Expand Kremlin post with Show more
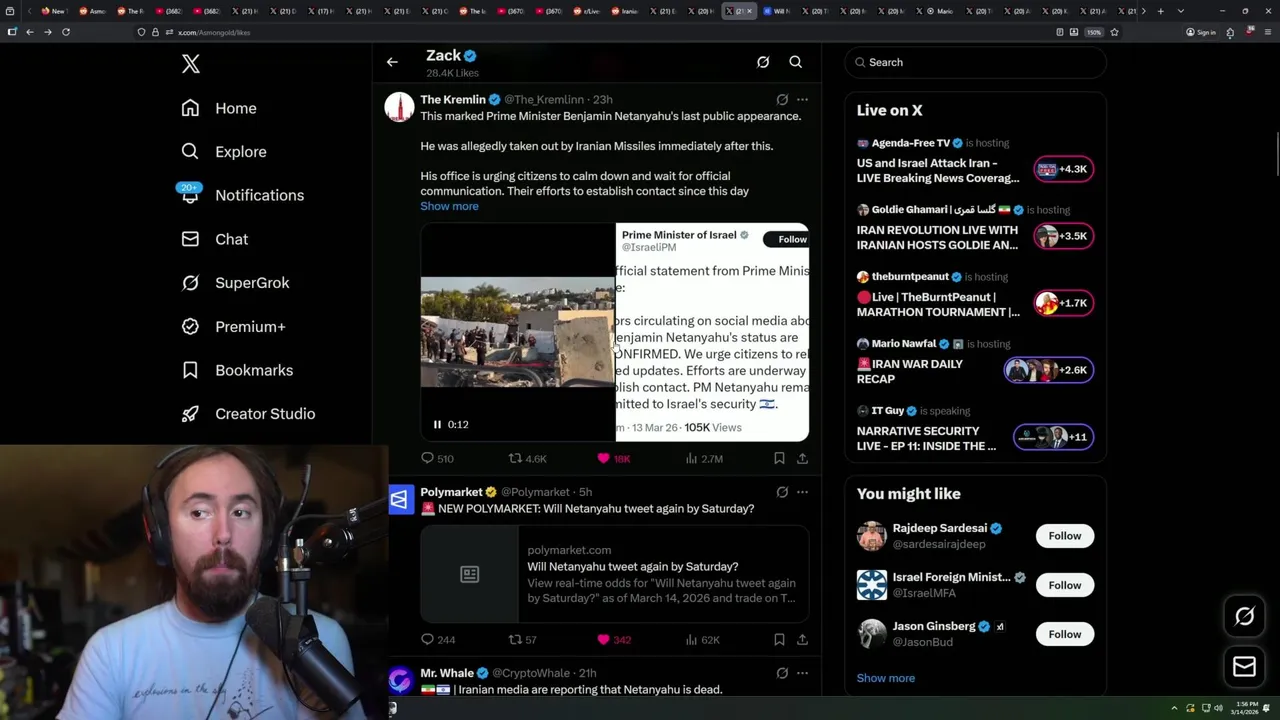Viewport: 1280px width, 720px height. [x=449, y=206]
